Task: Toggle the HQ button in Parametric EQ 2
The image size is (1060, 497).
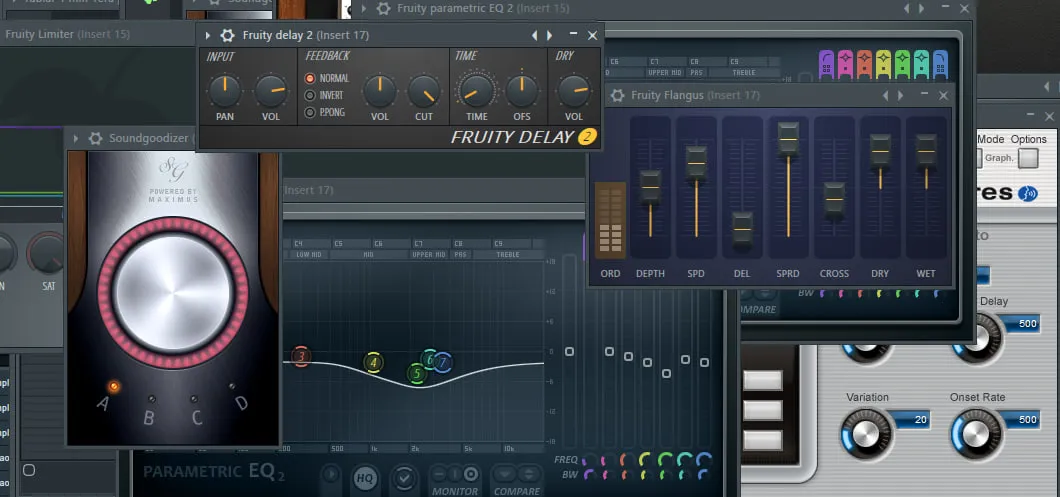Action: (x=364, y=478)
